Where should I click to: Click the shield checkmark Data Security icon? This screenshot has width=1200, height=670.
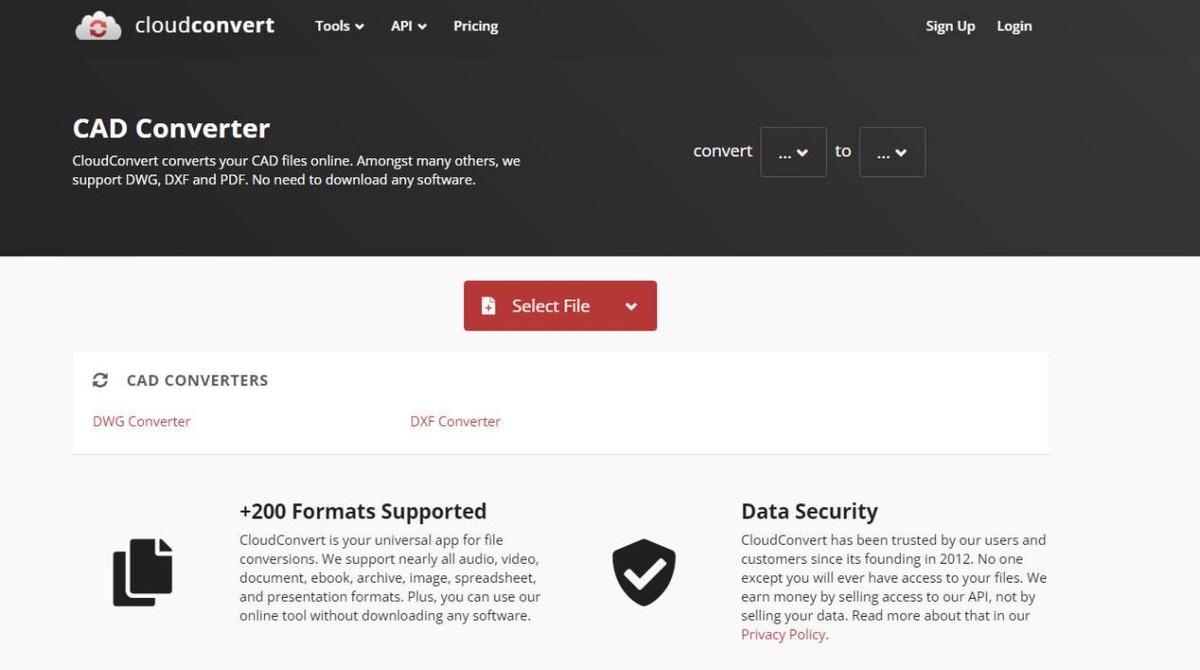point(643,572)
